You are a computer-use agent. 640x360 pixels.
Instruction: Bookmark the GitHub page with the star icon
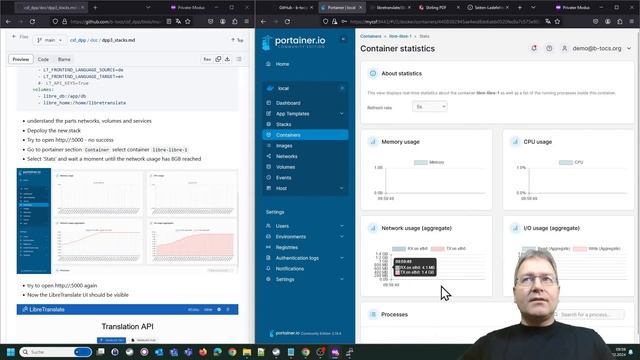pyautogui.click(x=188, y=21)
